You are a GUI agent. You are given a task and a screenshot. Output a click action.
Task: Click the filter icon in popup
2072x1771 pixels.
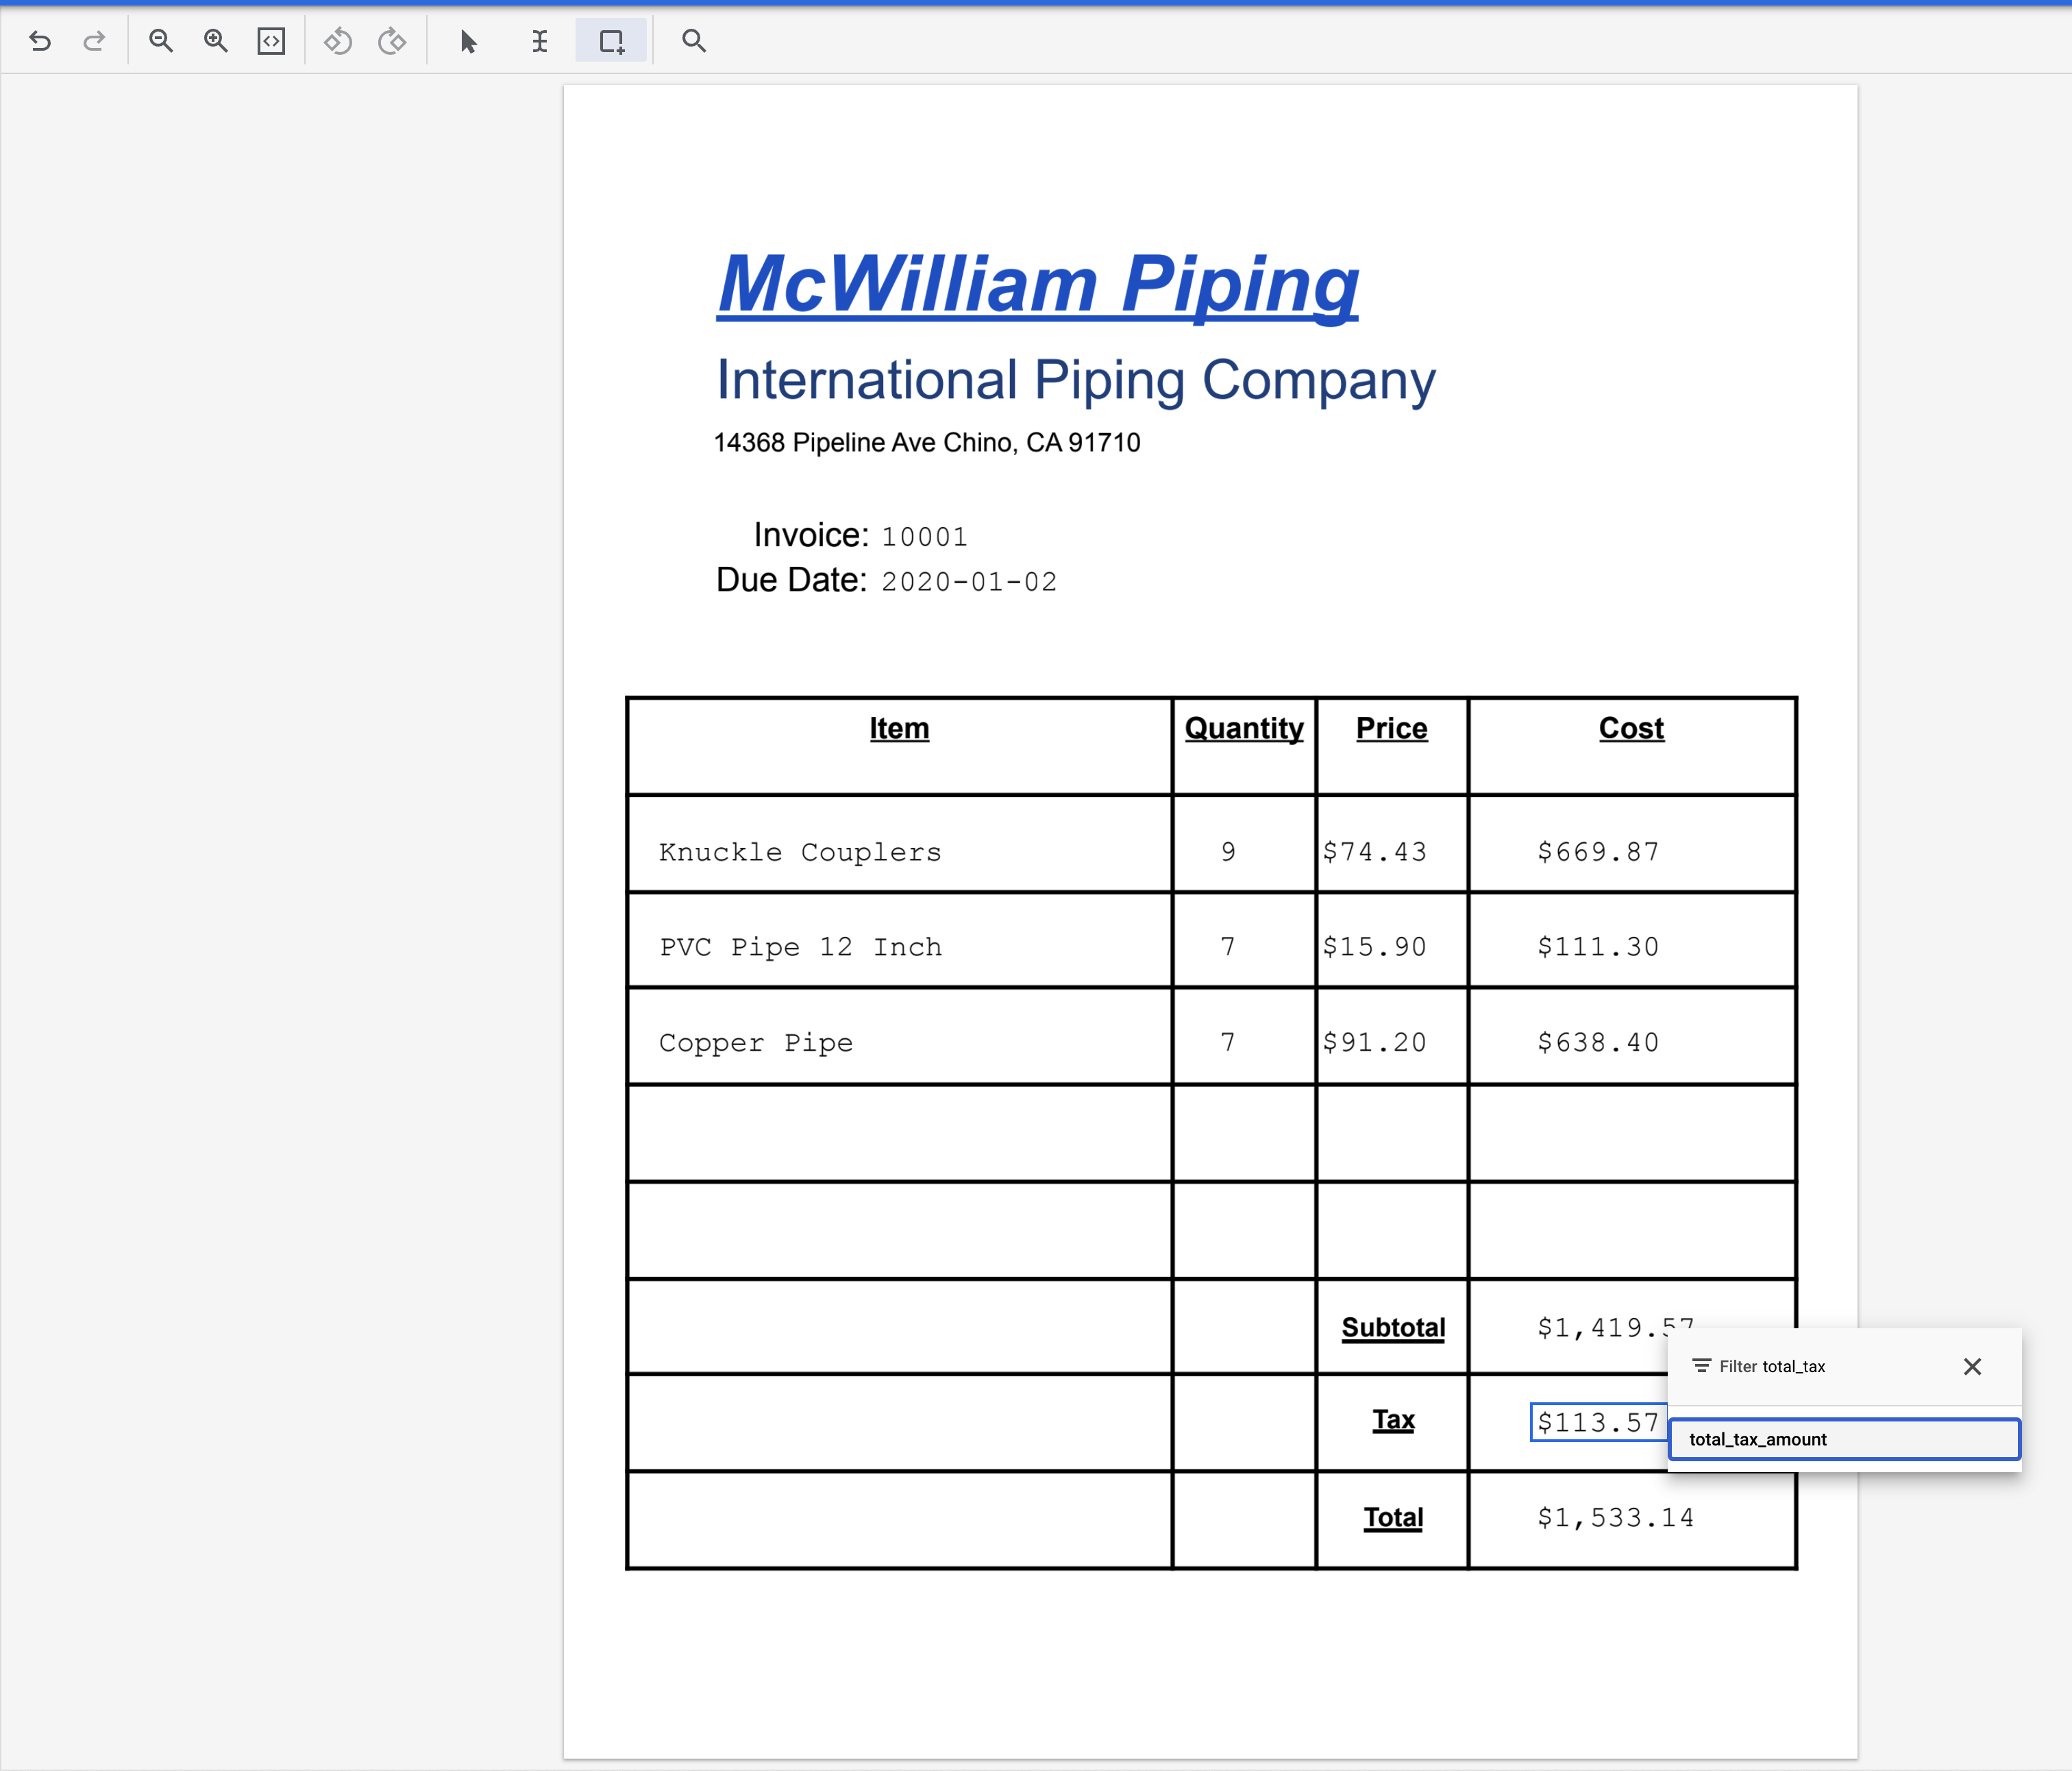(1701, 1366)
